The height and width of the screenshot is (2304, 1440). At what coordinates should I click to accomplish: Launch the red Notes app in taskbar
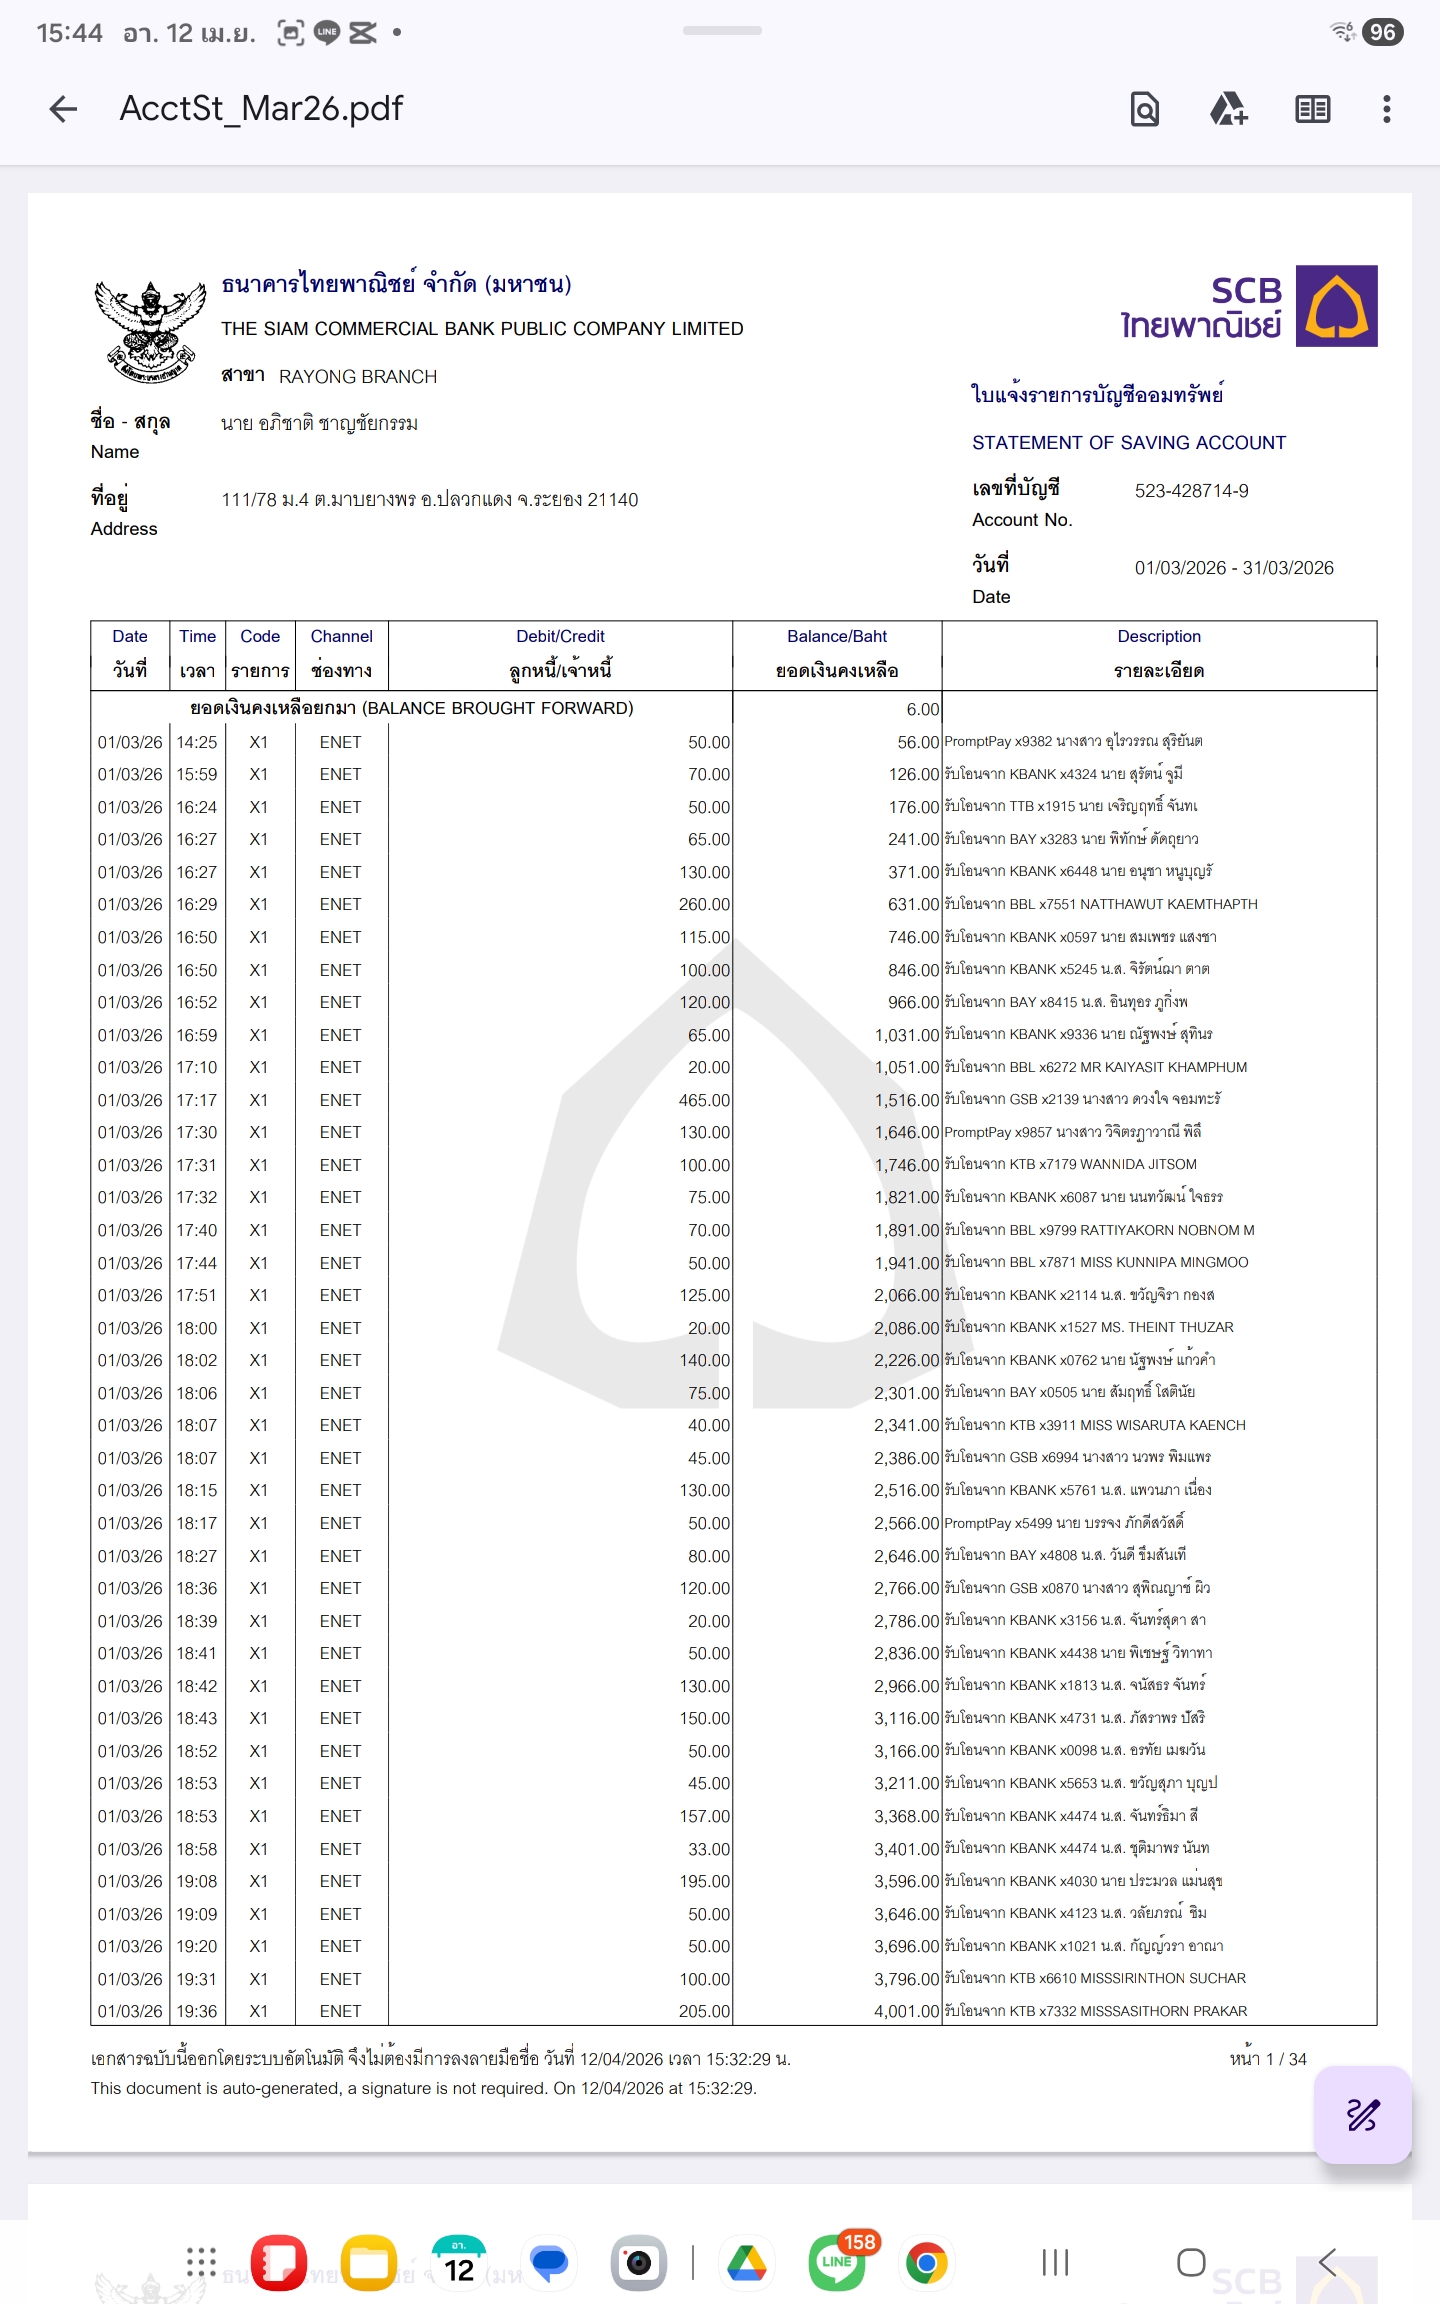[278, 2262]
